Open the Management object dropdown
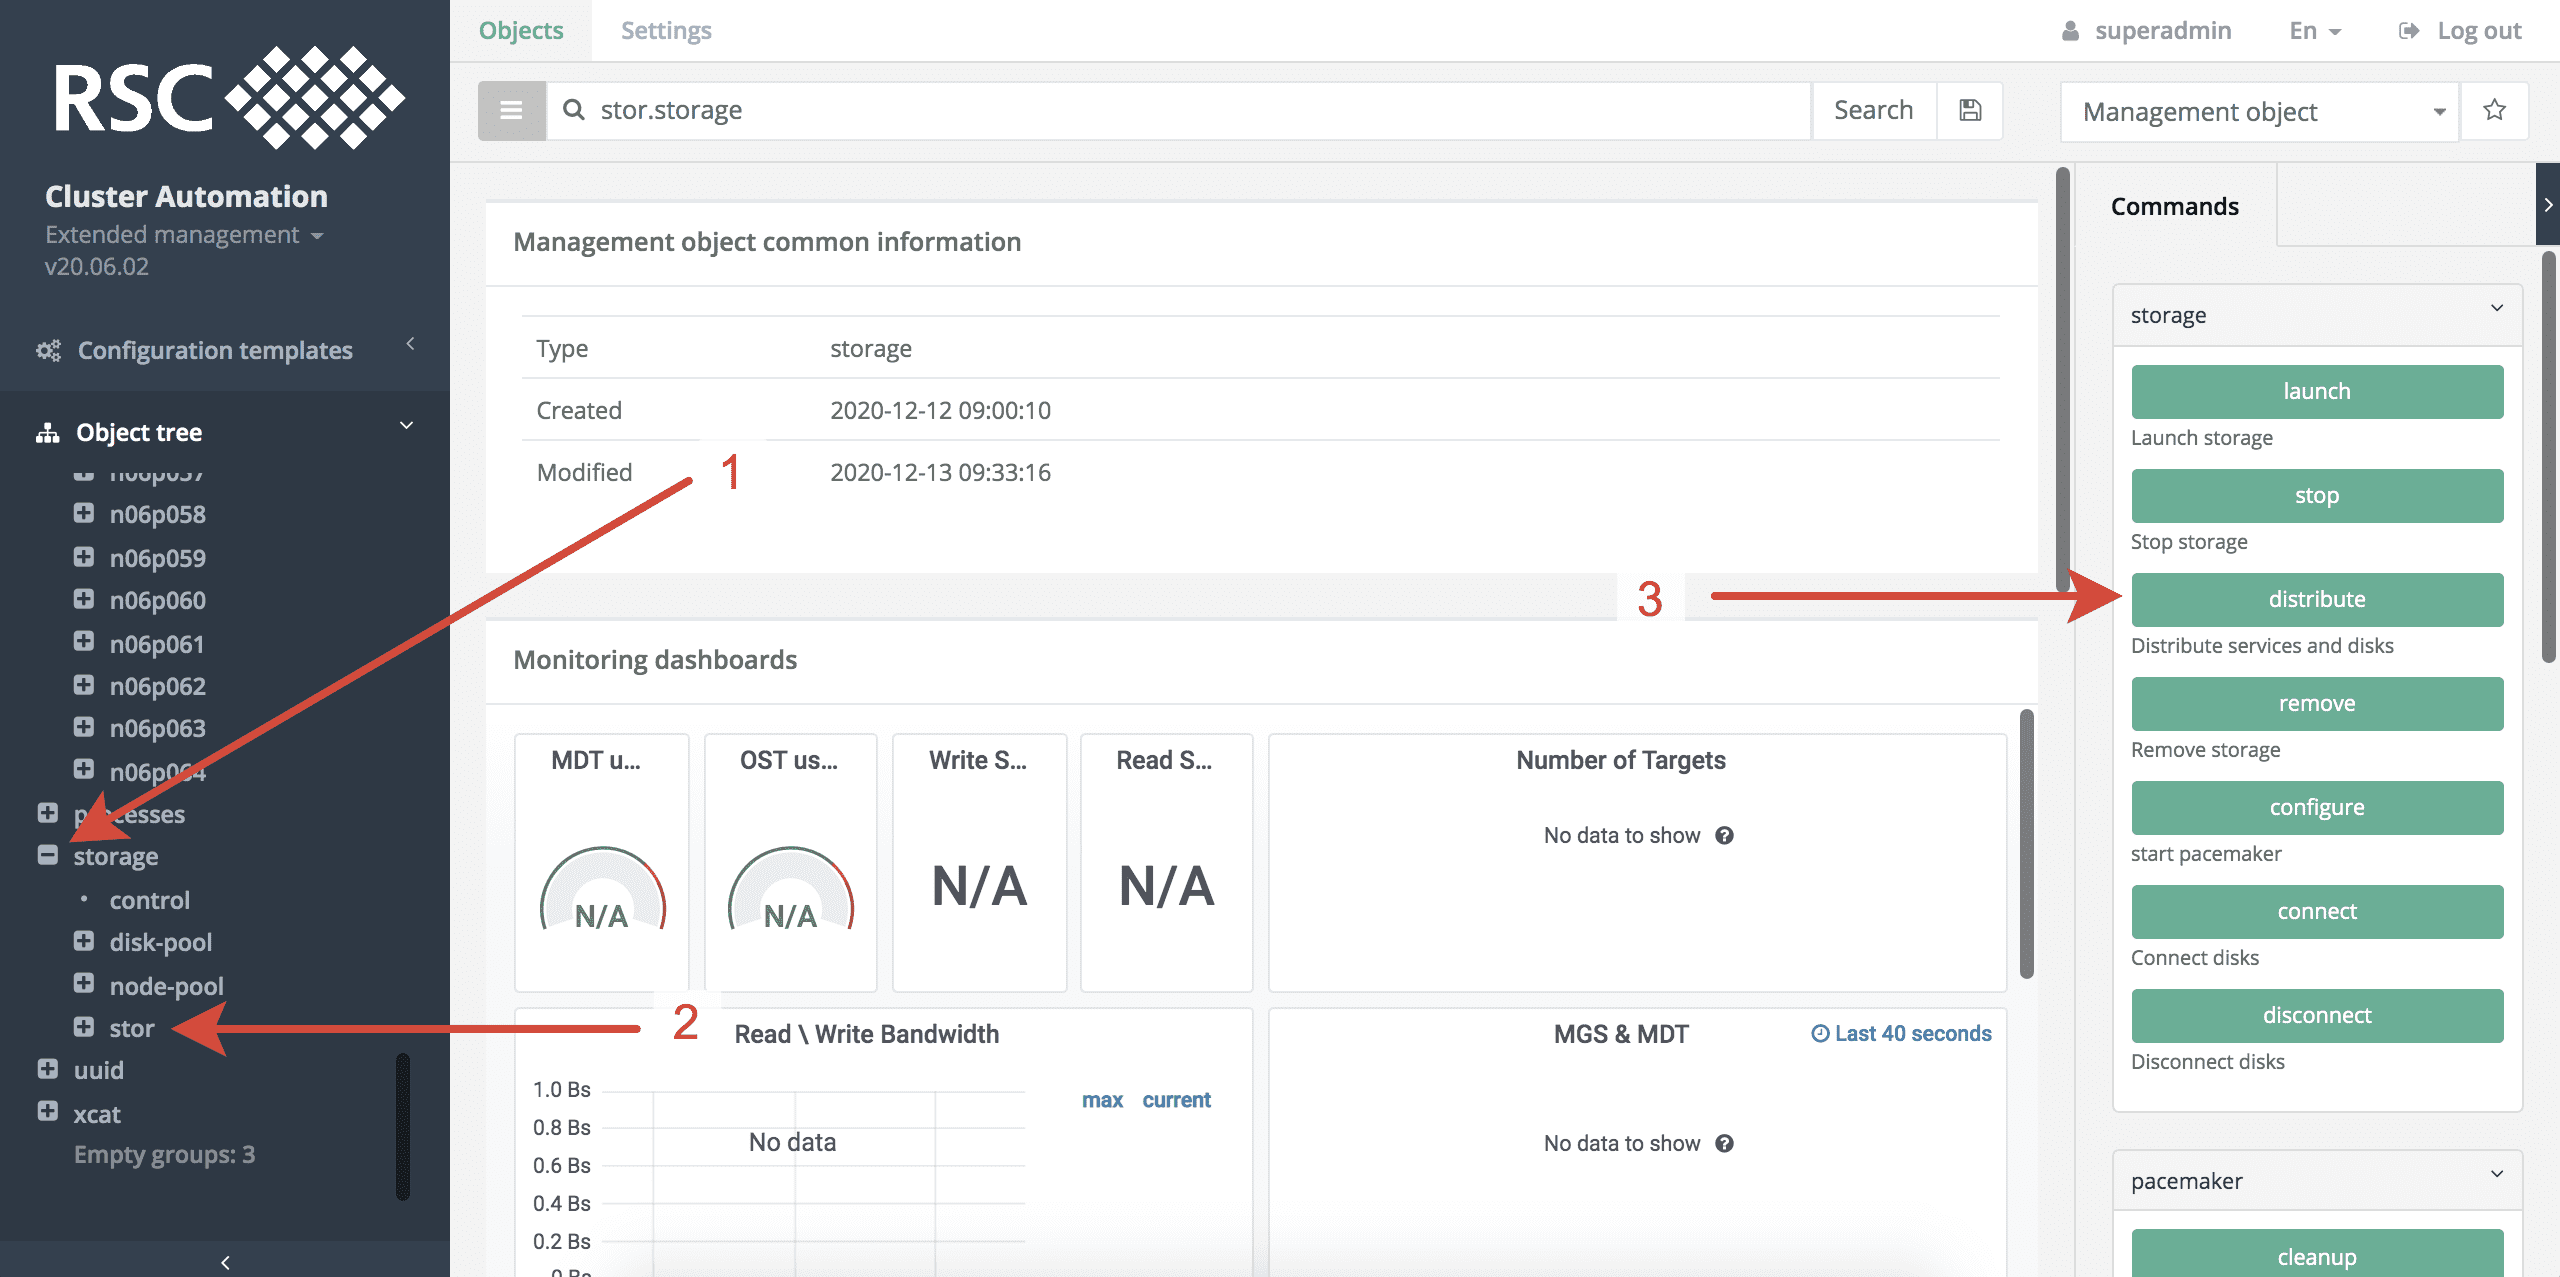Viewport: 2560px width, 1277px height. click(x=2258, y=111)
